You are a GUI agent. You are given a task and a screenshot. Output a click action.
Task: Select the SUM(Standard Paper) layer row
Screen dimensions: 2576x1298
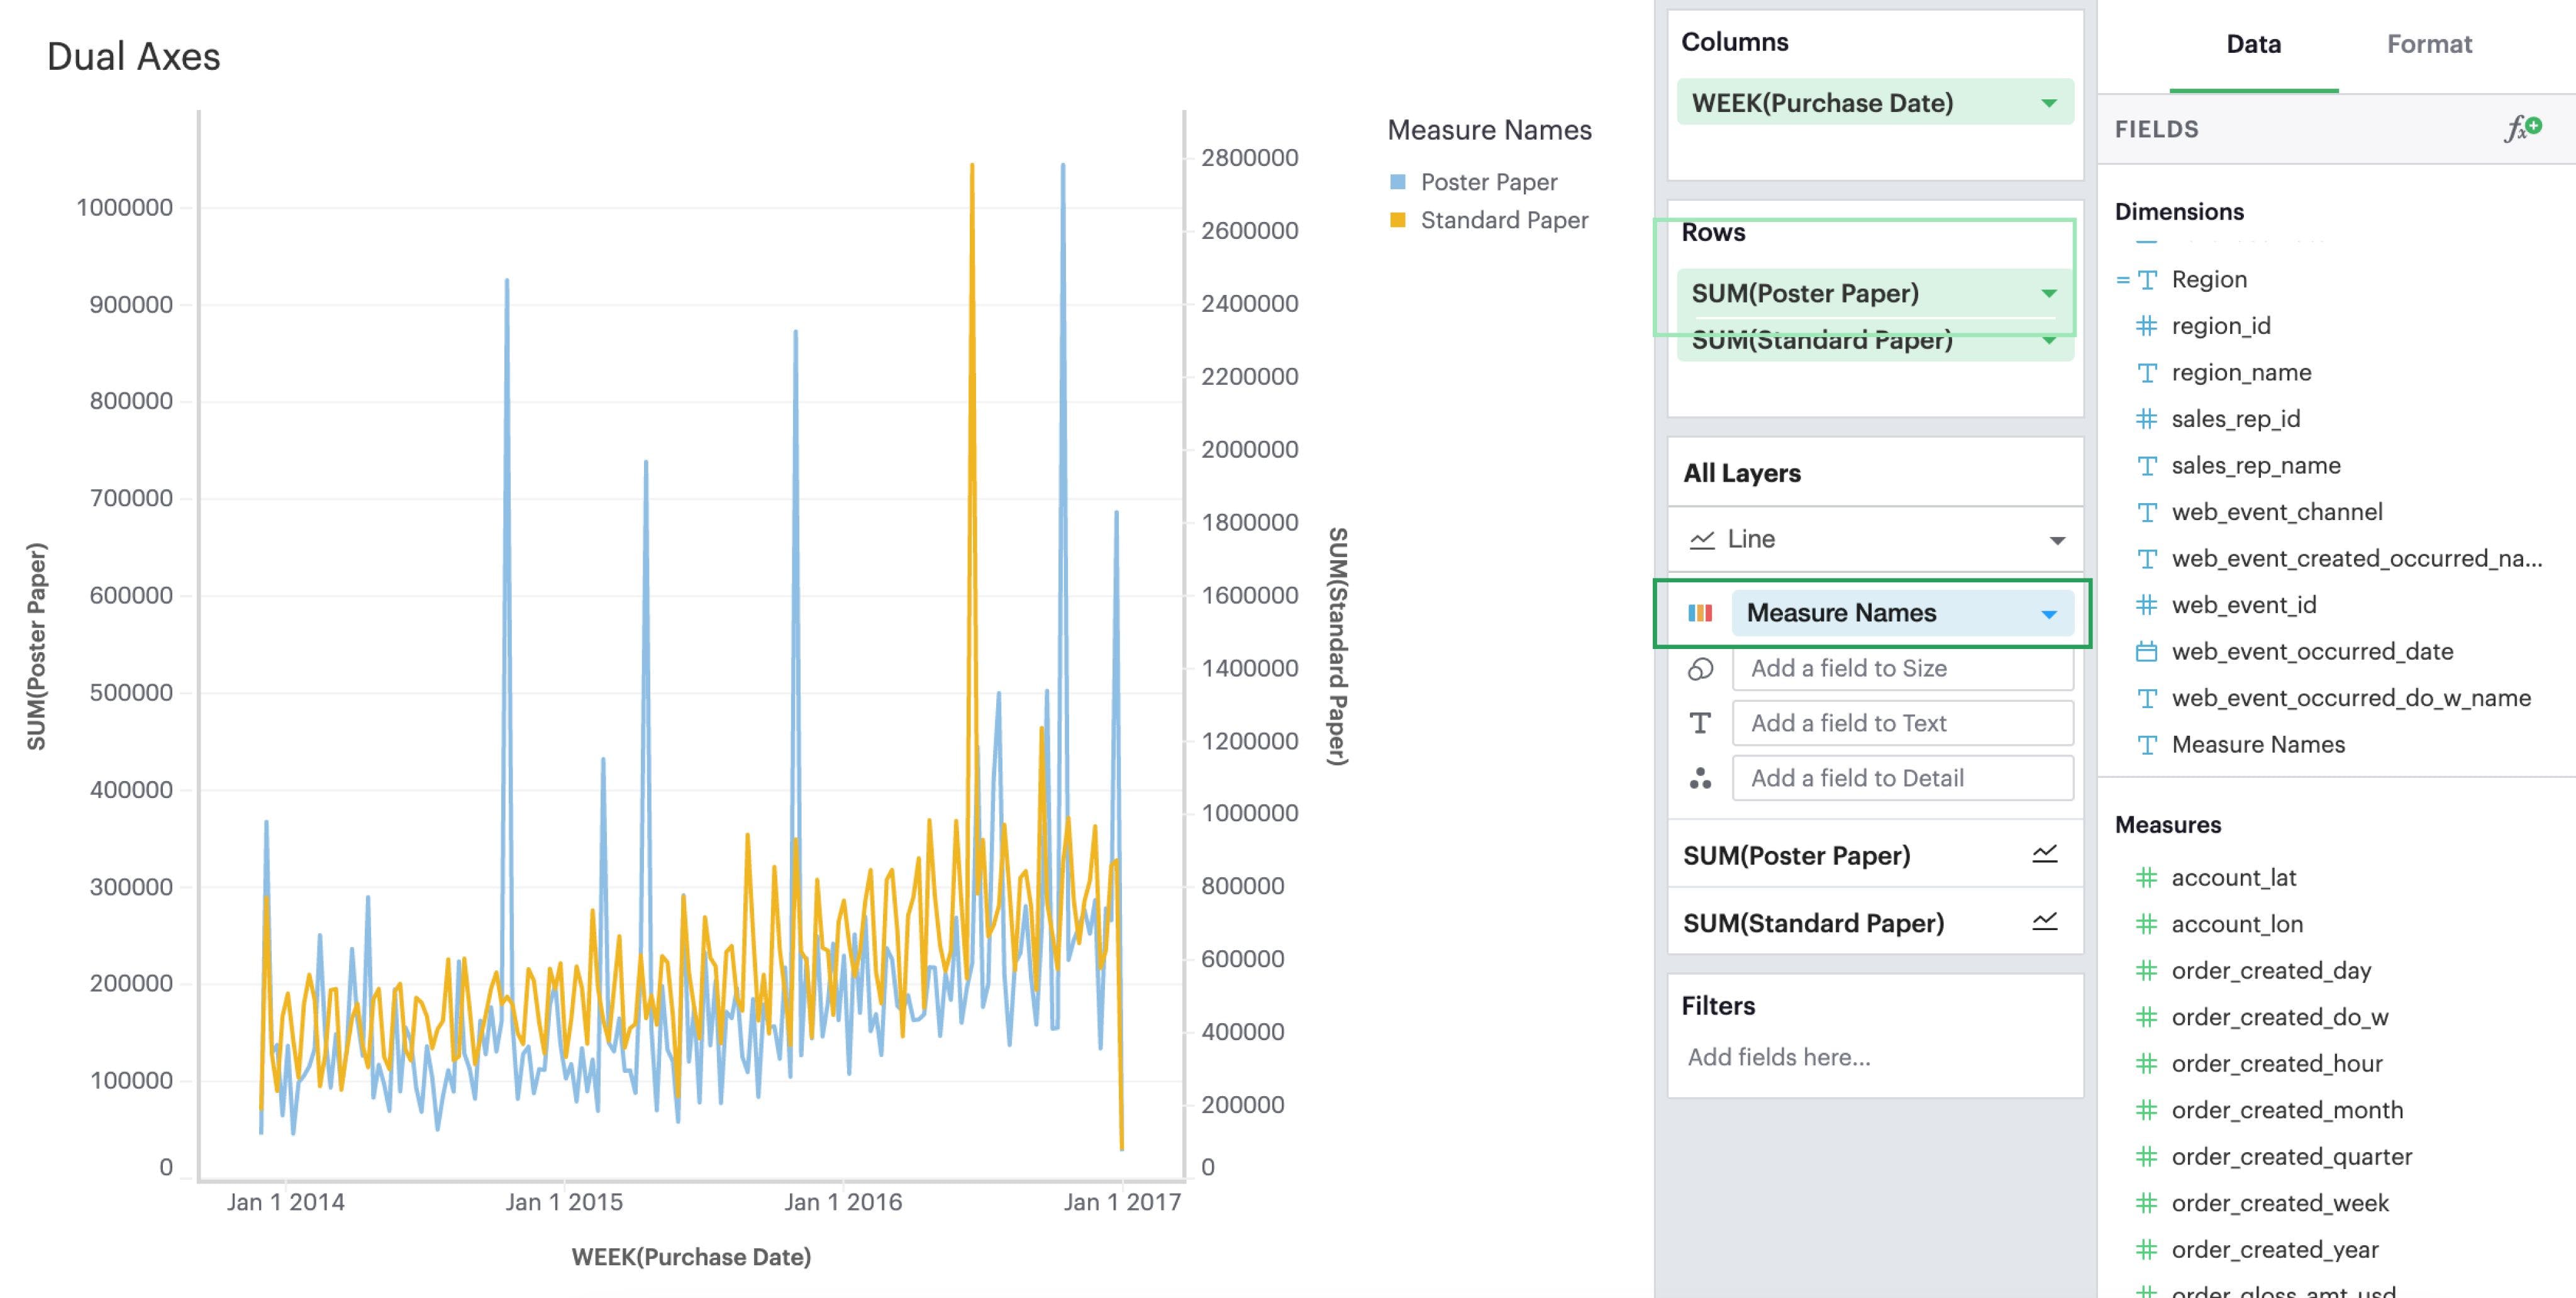coord(1813,922)
